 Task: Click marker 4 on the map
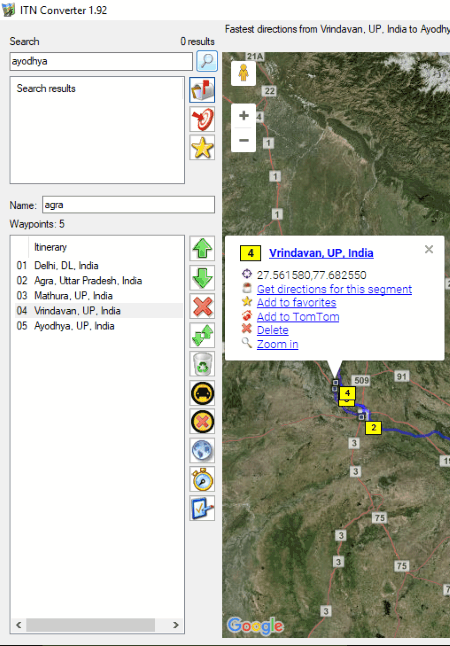(347, 393)
